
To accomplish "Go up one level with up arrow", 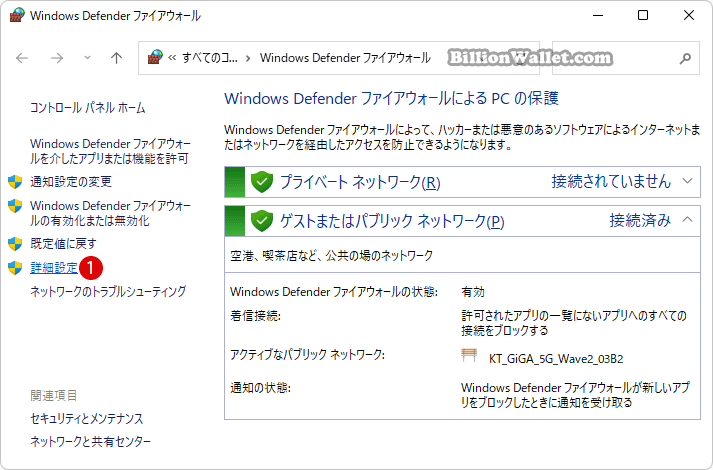I will [116, 58].
